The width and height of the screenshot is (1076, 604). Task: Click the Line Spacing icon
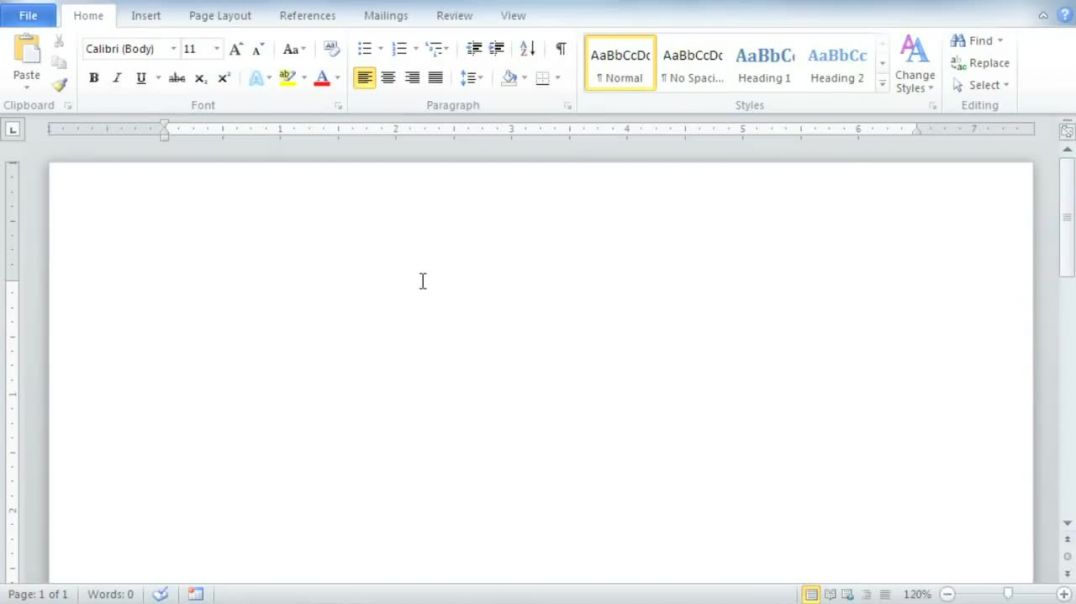[x=469, y=78]
